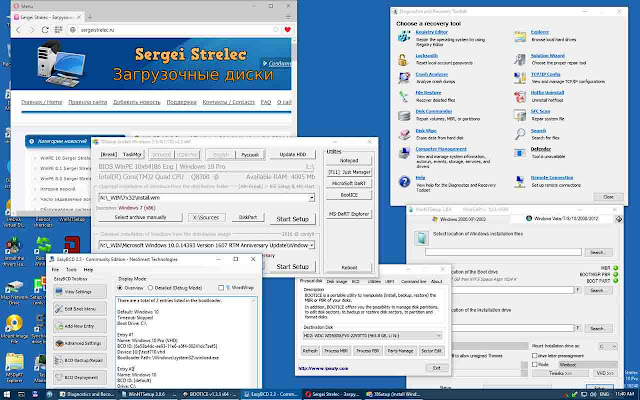Click the BootICE utility button in 78Setup

(349, 195)
